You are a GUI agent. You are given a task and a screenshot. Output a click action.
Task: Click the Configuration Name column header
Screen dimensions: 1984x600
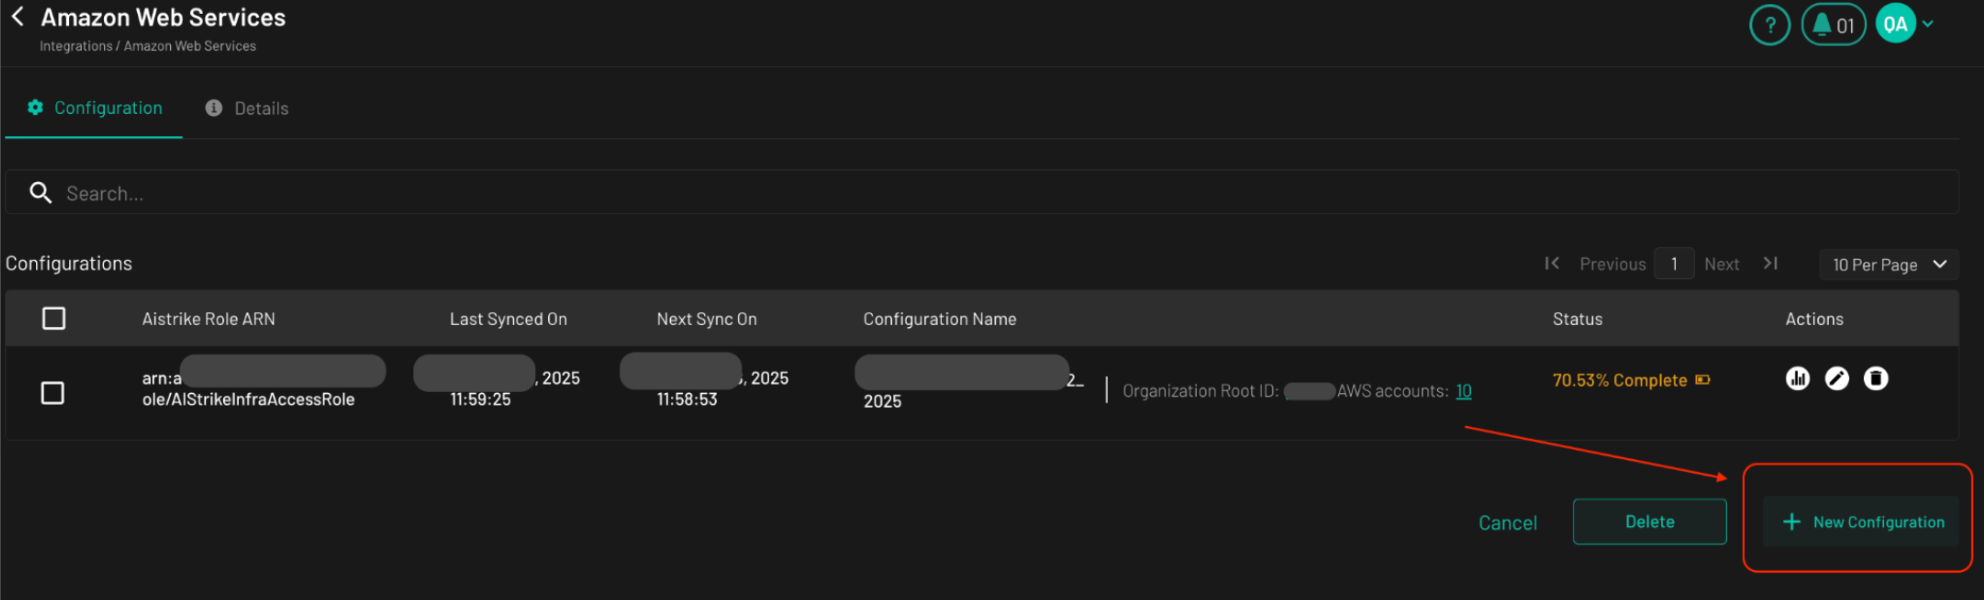(940, 319)
